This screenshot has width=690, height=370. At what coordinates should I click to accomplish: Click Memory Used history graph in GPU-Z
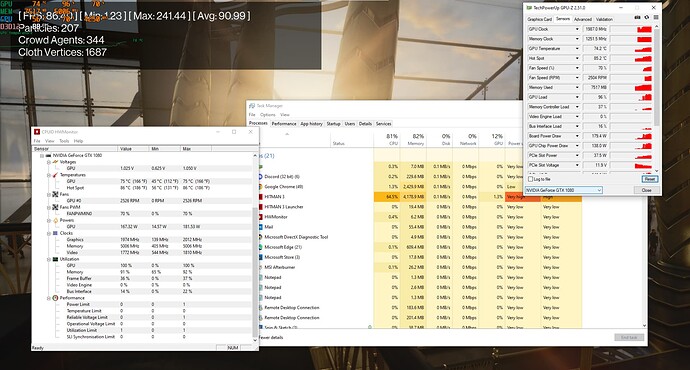[631, 87]
